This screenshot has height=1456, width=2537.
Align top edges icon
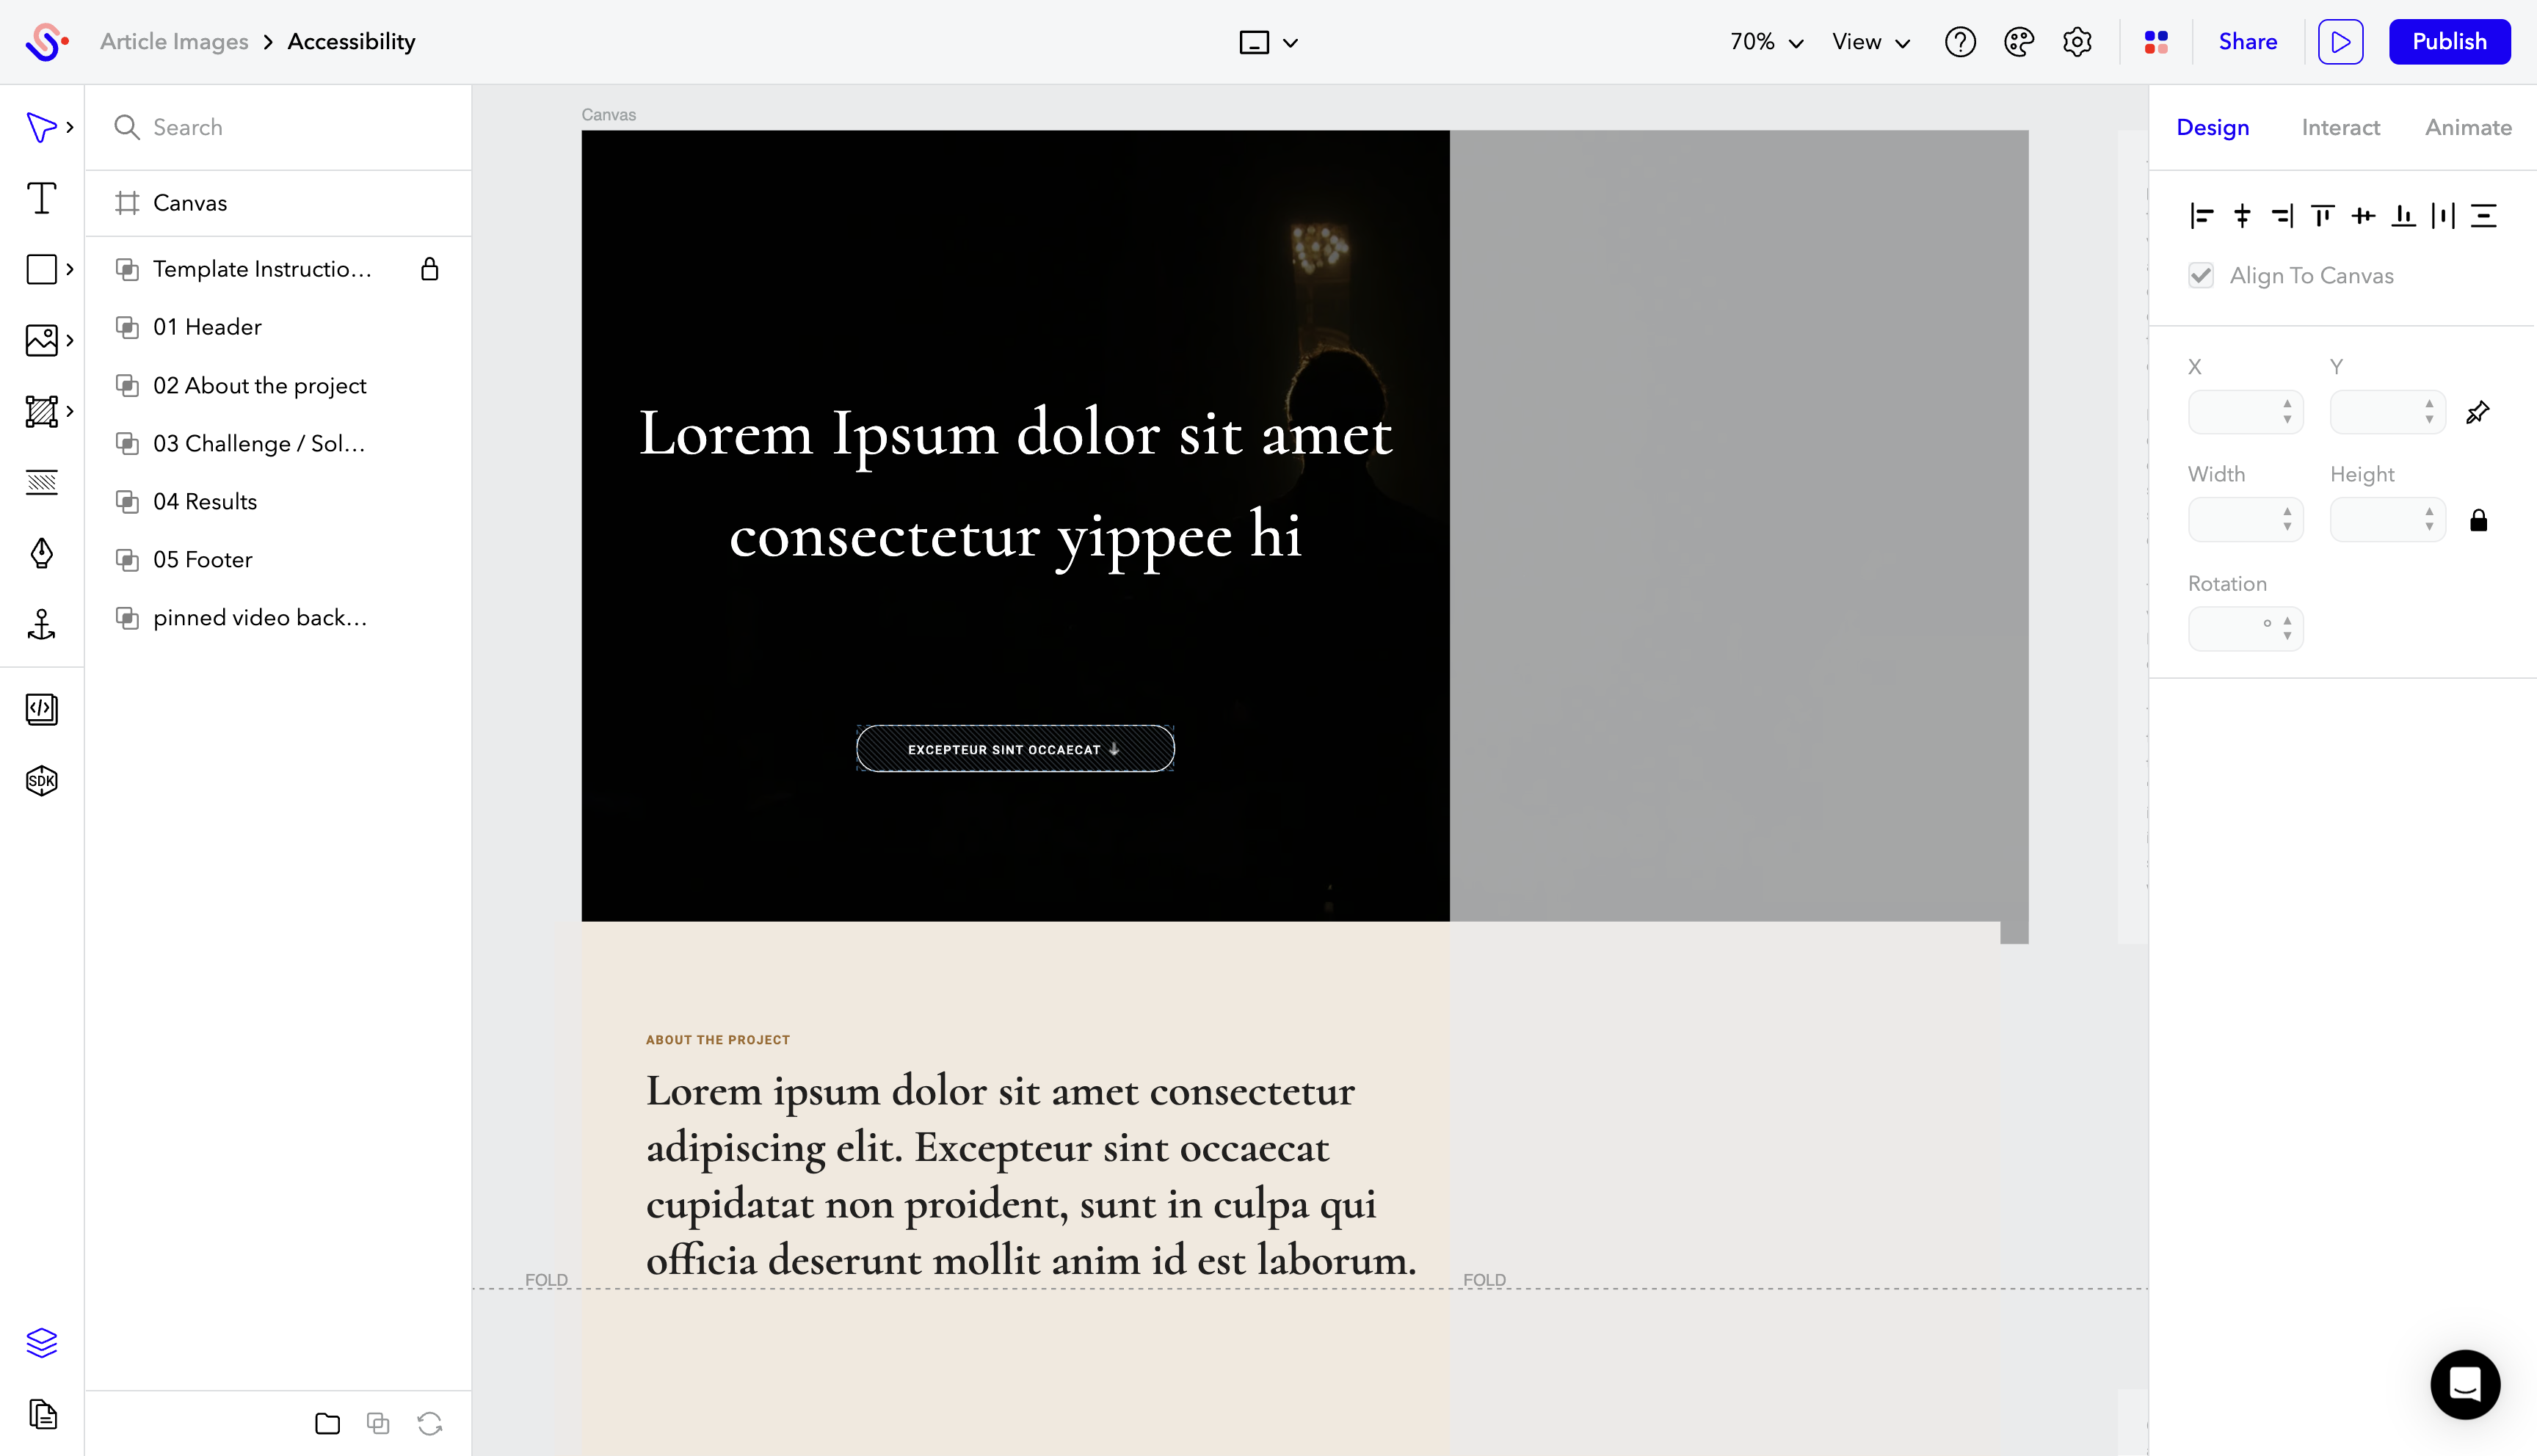click(x=2323, y=216)
